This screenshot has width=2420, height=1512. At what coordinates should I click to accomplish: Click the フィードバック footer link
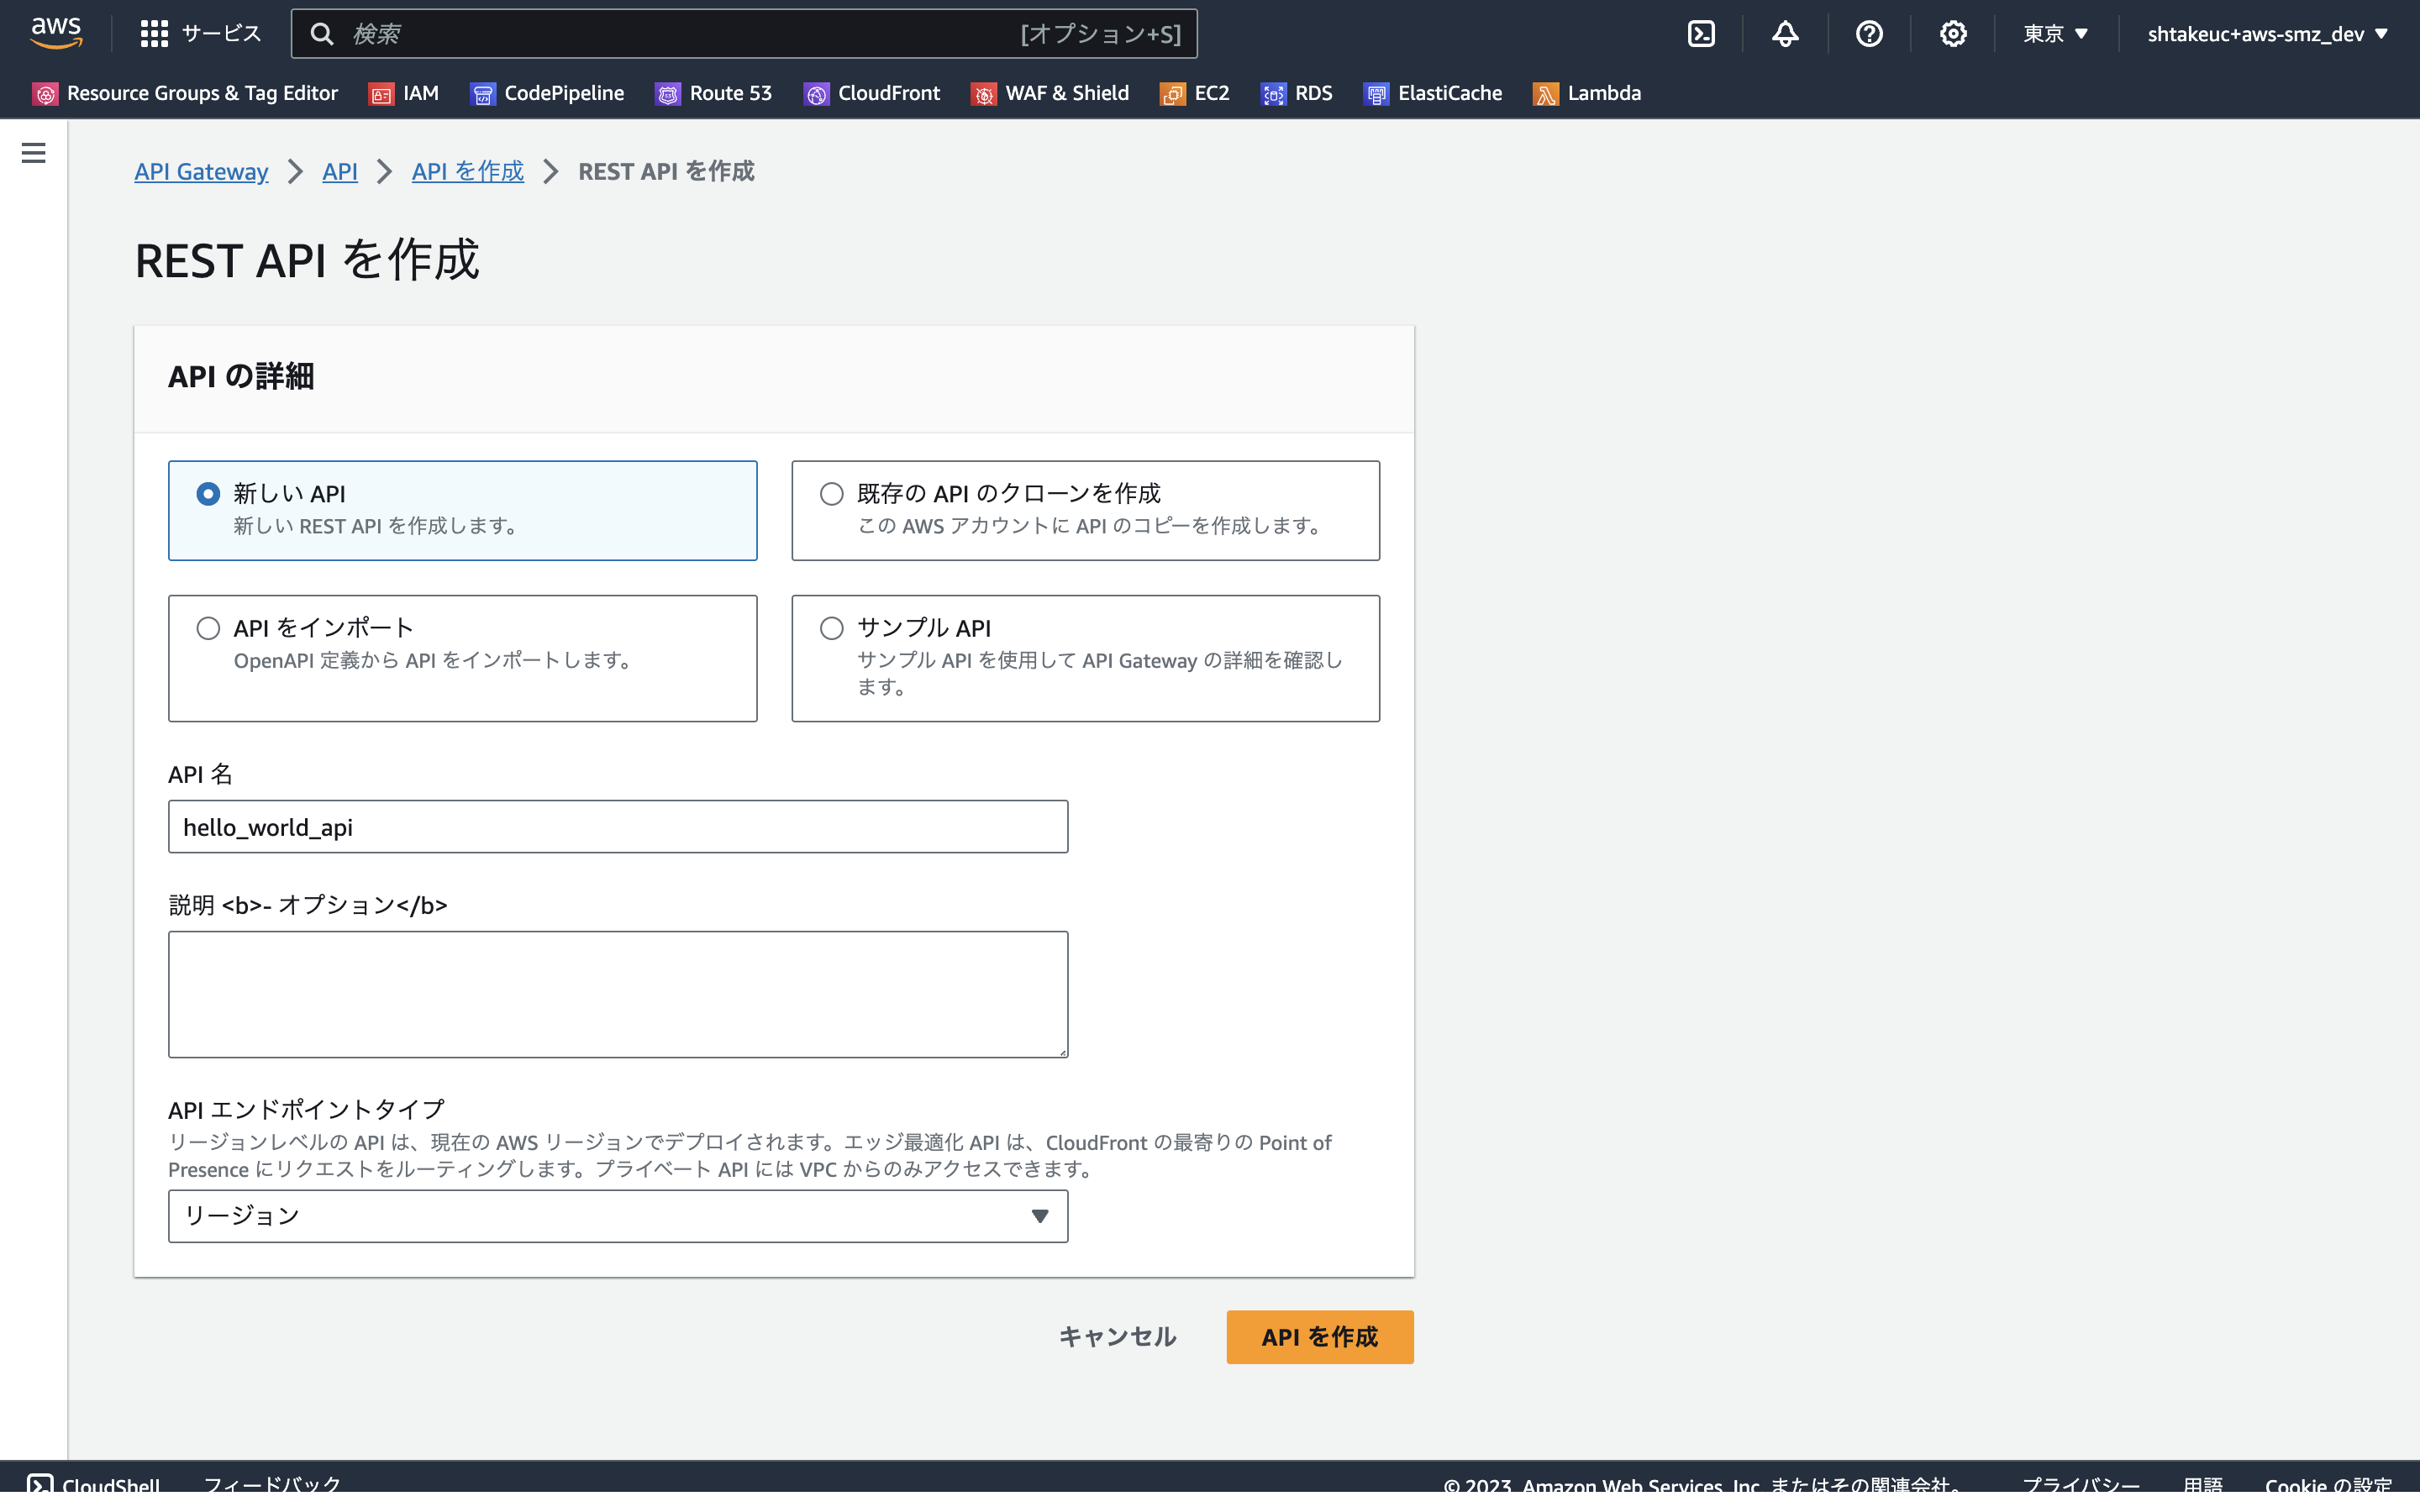tap(272, 1485)
